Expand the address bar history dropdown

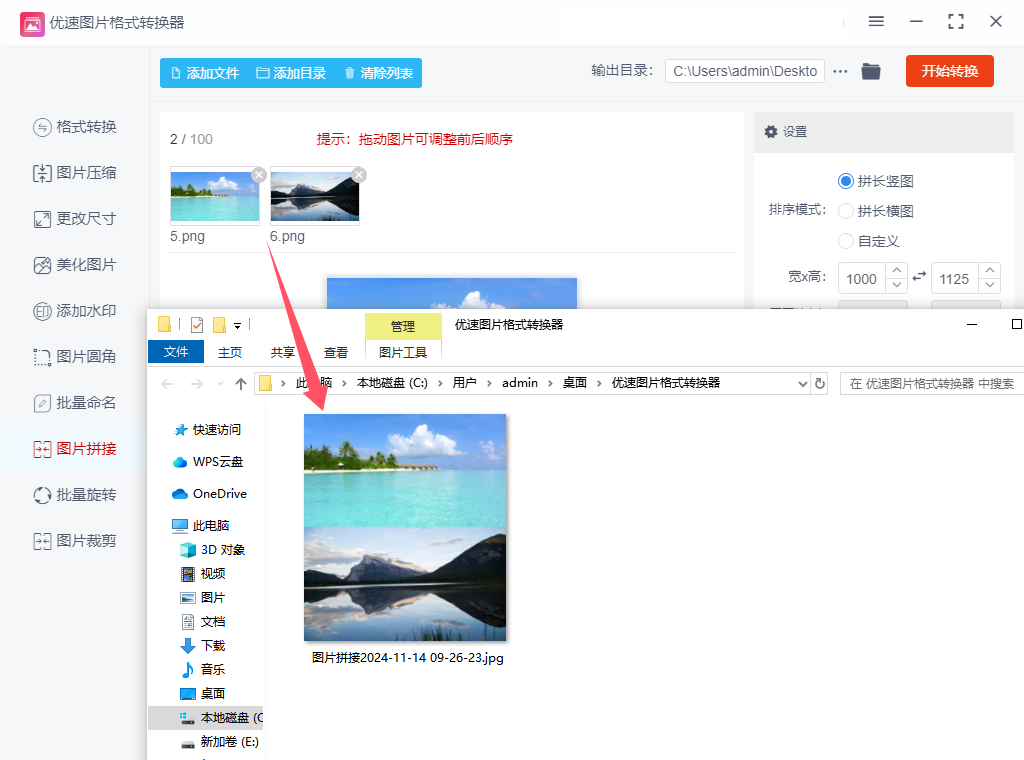(x=803, y=384)
